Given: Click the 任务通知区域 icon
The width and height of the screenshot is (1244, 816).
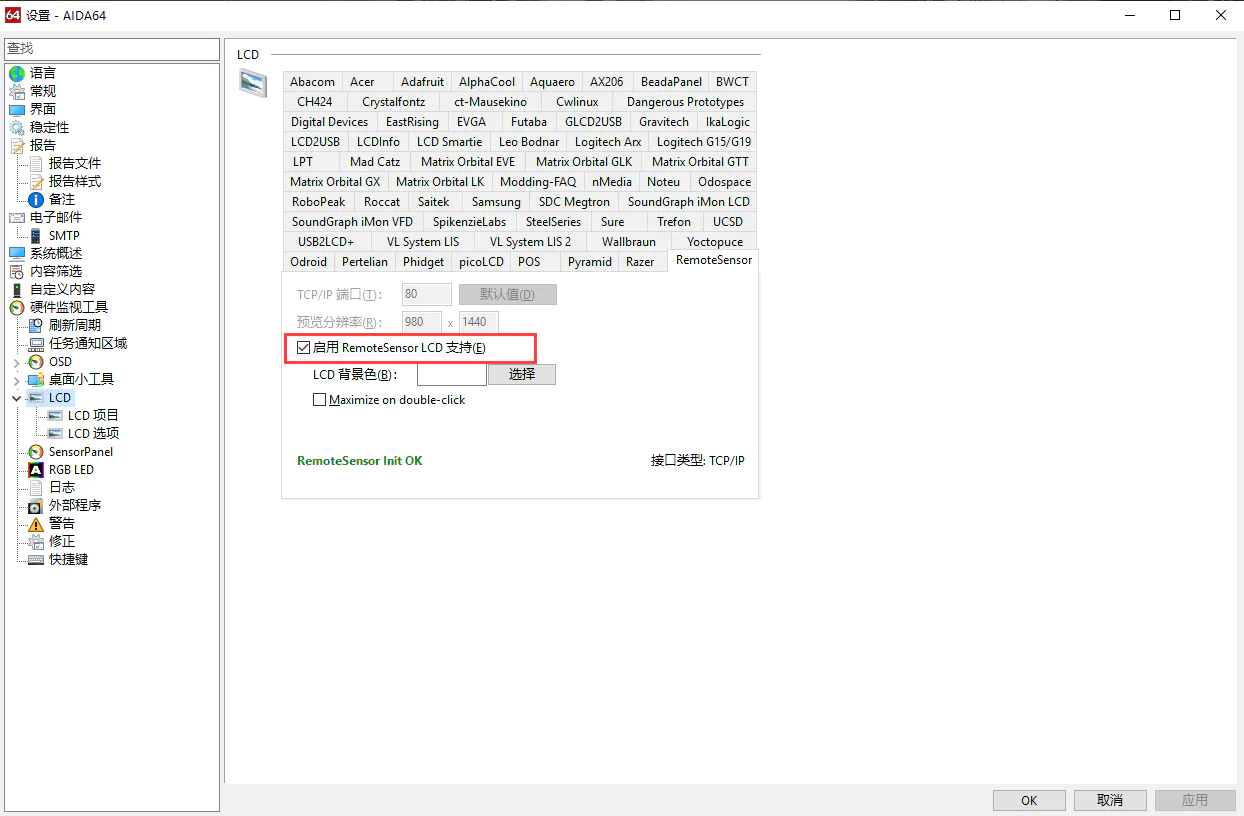Looking at the screenshot, I should click(x=36, y=343).
